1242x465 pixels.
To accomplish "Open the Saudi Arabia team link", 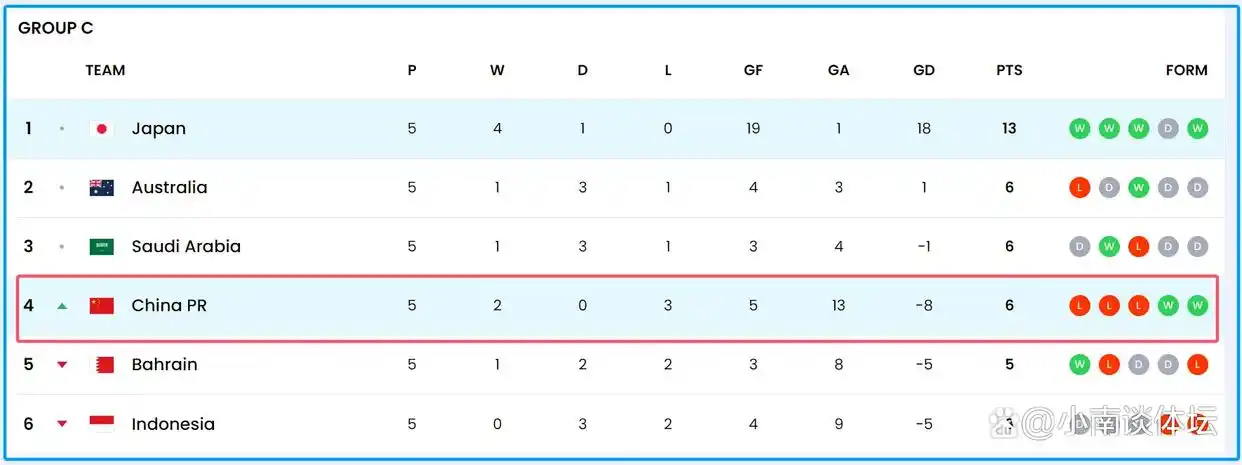I will coord(186,246).
